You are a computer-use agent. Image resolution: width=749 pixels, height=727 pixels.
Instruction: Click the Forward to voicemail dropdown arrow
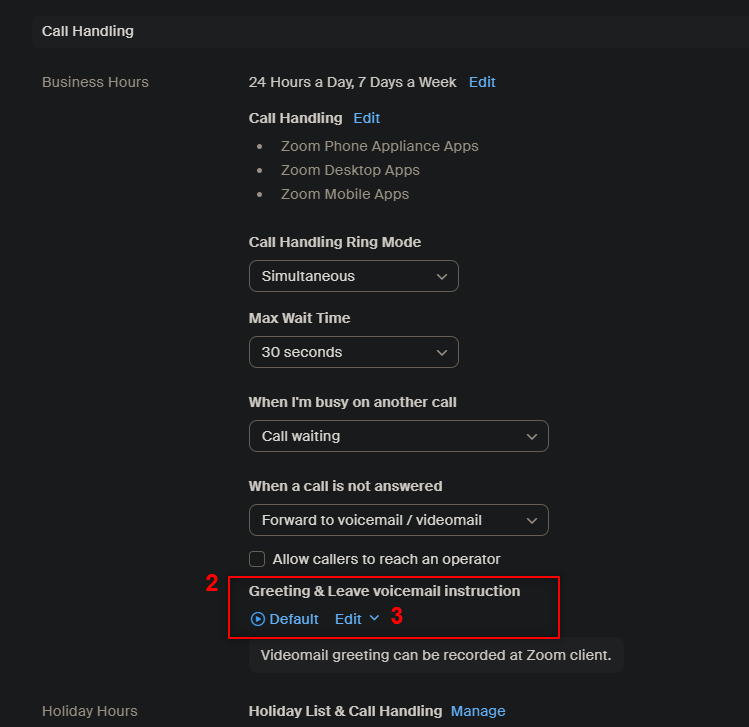pos(532,521)
